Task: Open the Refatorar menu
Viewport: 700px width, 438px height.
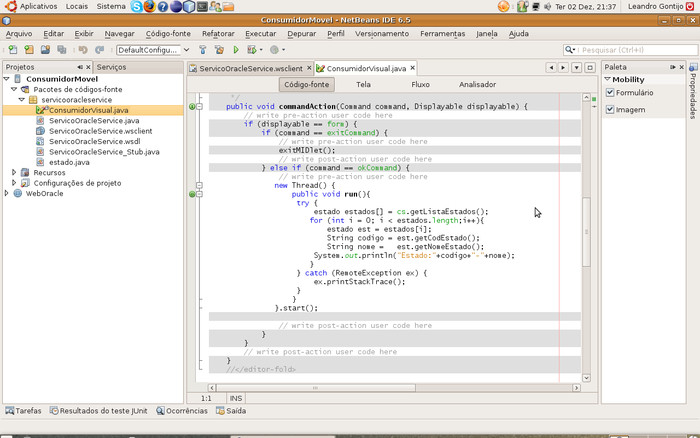Action: [x=218, y=33]
